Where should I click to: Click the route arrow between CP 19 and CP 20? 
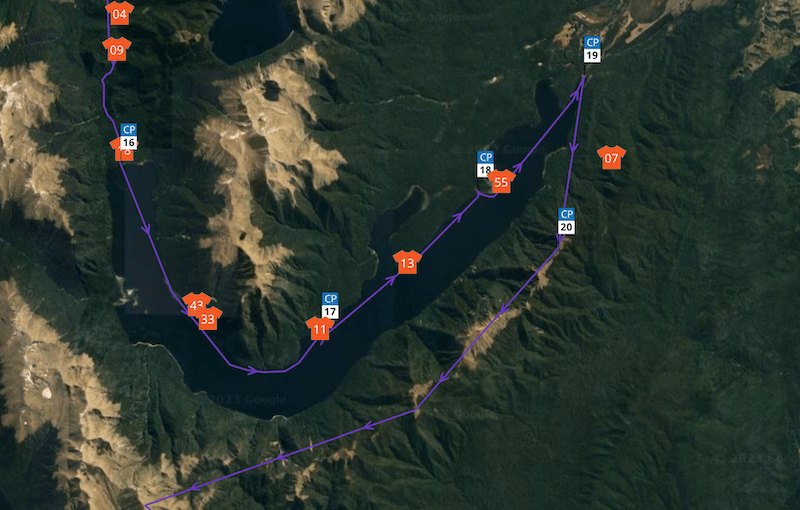[573, 148]
